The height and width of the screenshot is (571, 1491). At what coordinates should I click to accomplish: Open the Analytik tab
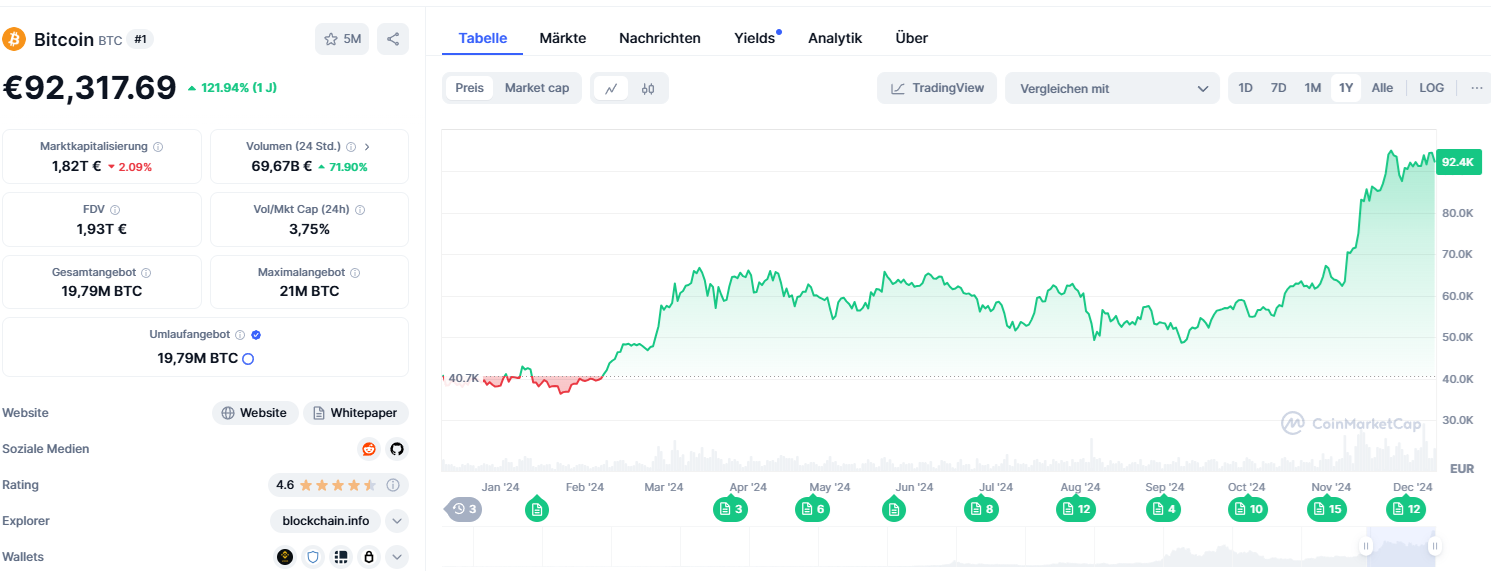click(x=835, y=38)
